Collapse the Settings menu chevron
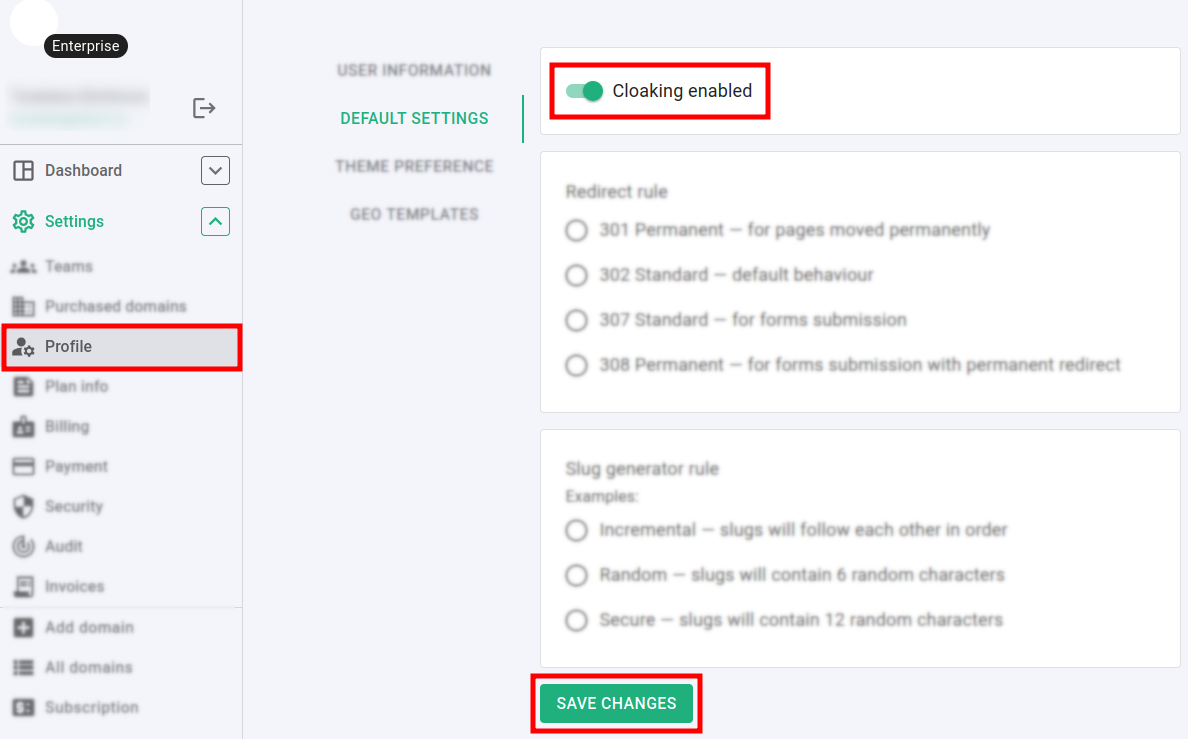 (215, 221)
